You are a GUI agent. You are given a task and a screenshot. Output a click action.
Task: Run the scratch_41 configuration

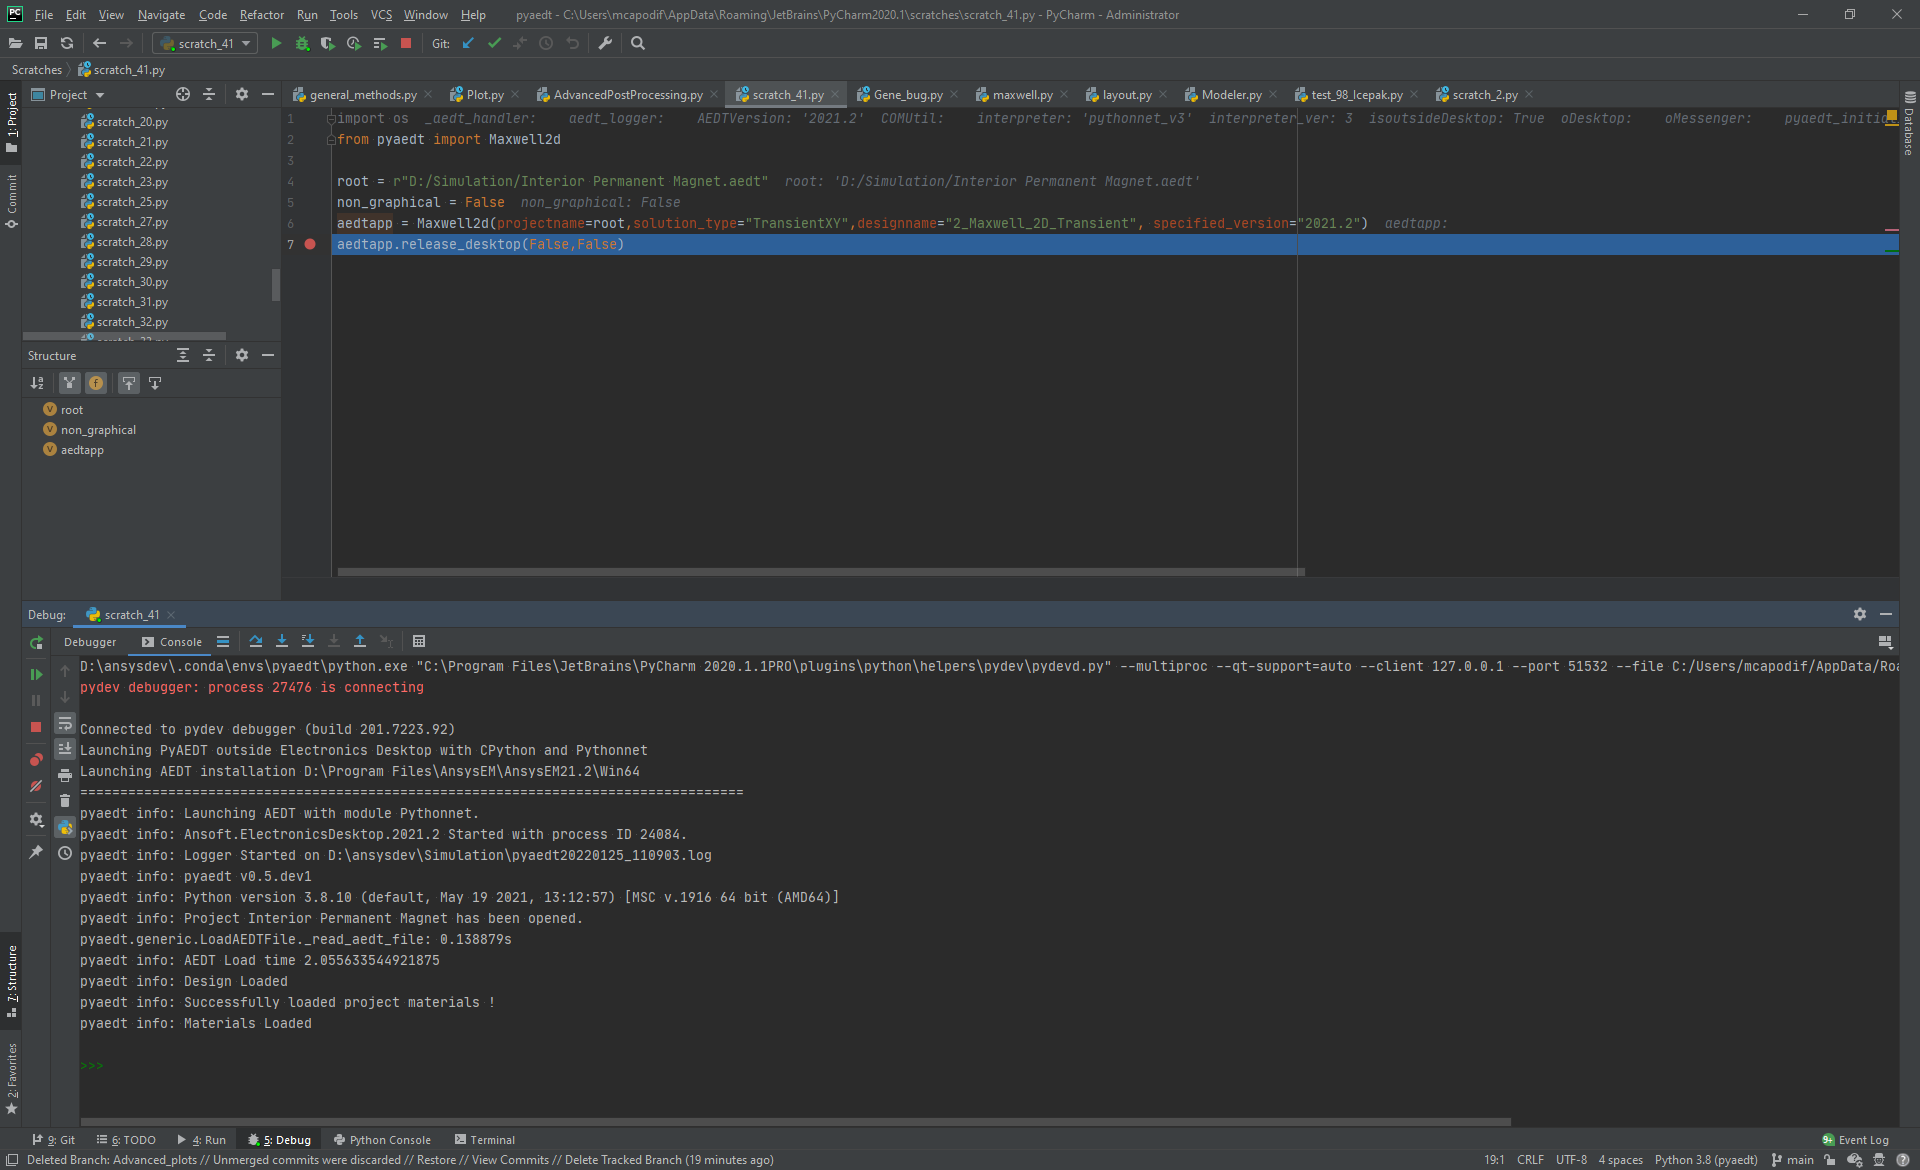(x=276, y=43)
